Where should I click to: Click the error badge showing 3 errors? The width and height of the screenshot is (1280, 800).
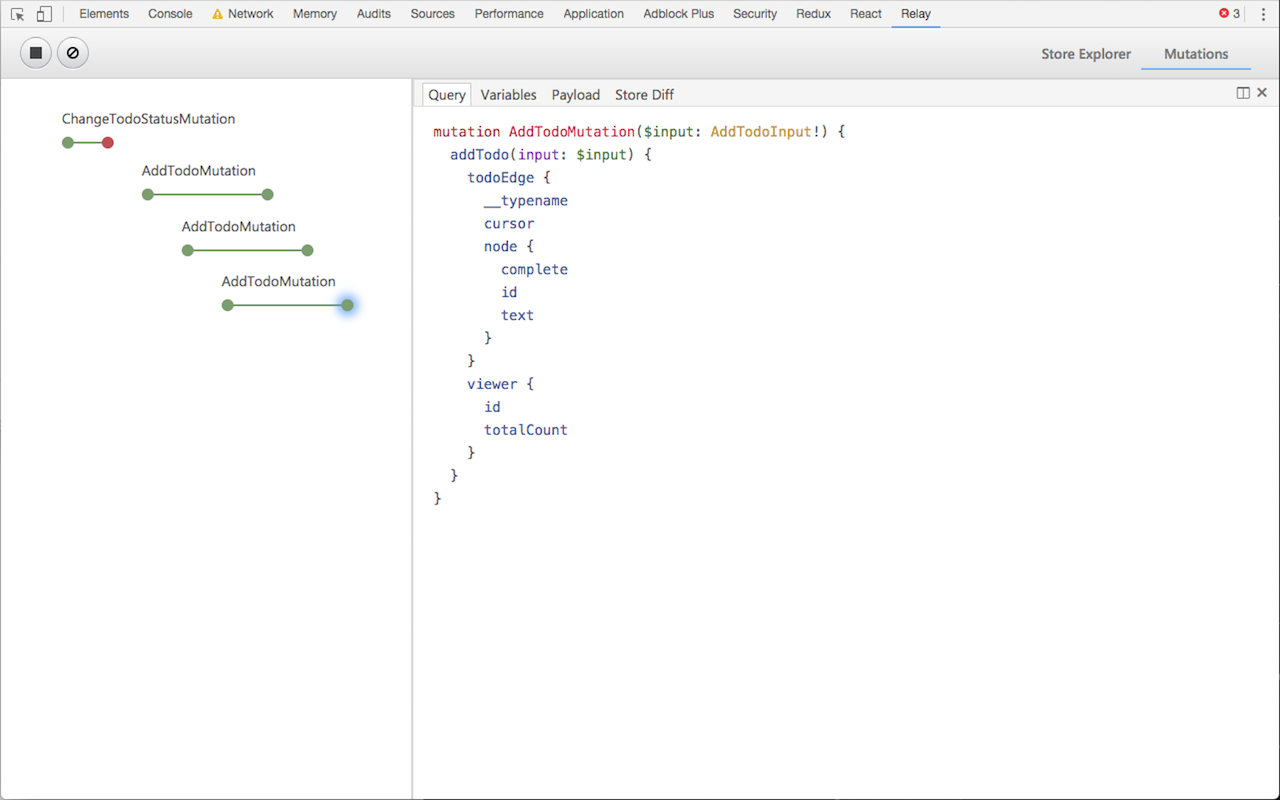point(1230,13)
